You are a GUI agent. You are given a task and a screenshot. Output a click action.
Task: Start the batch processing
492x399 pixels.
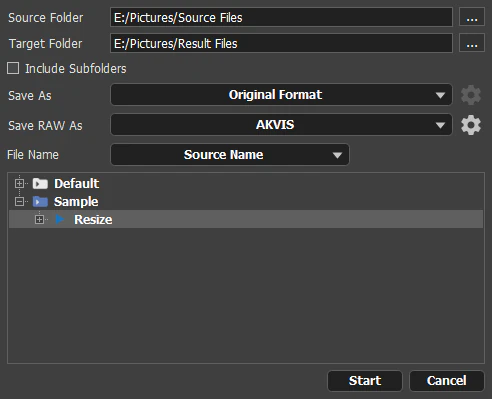pos(365,381)
